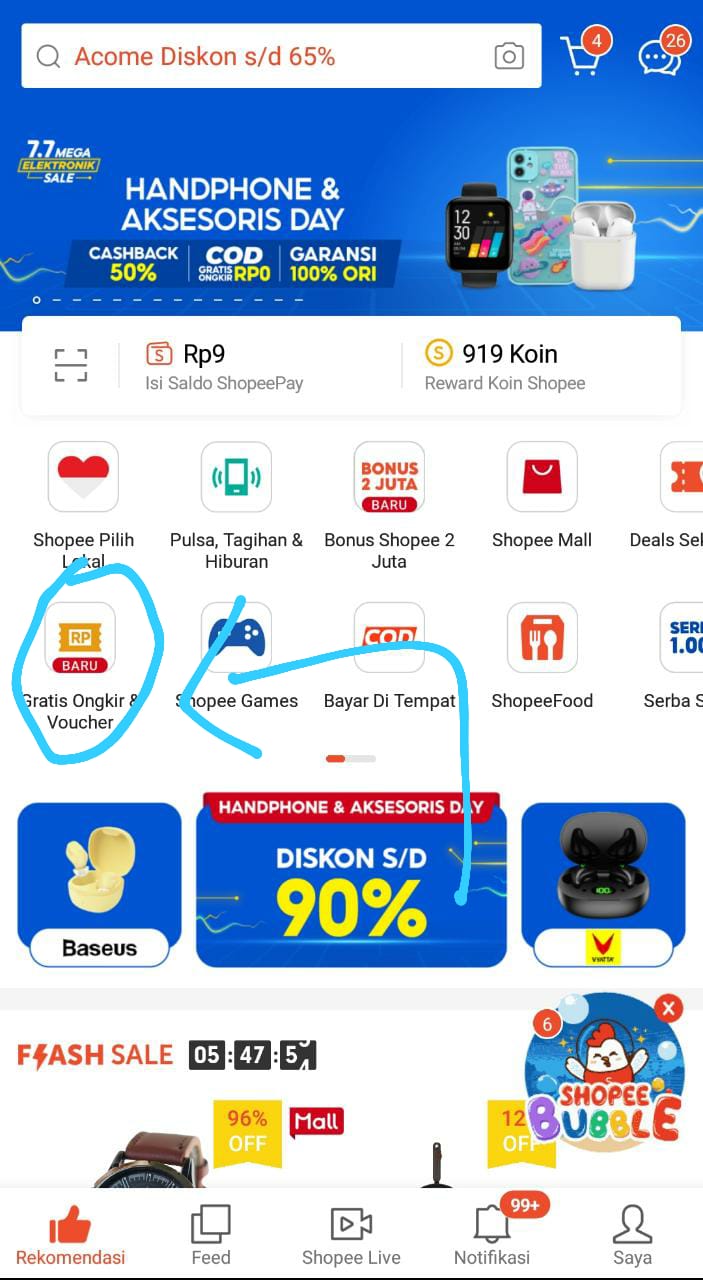Tap the camera image search icon
703x1280 pixels.
tap(509, 56)
